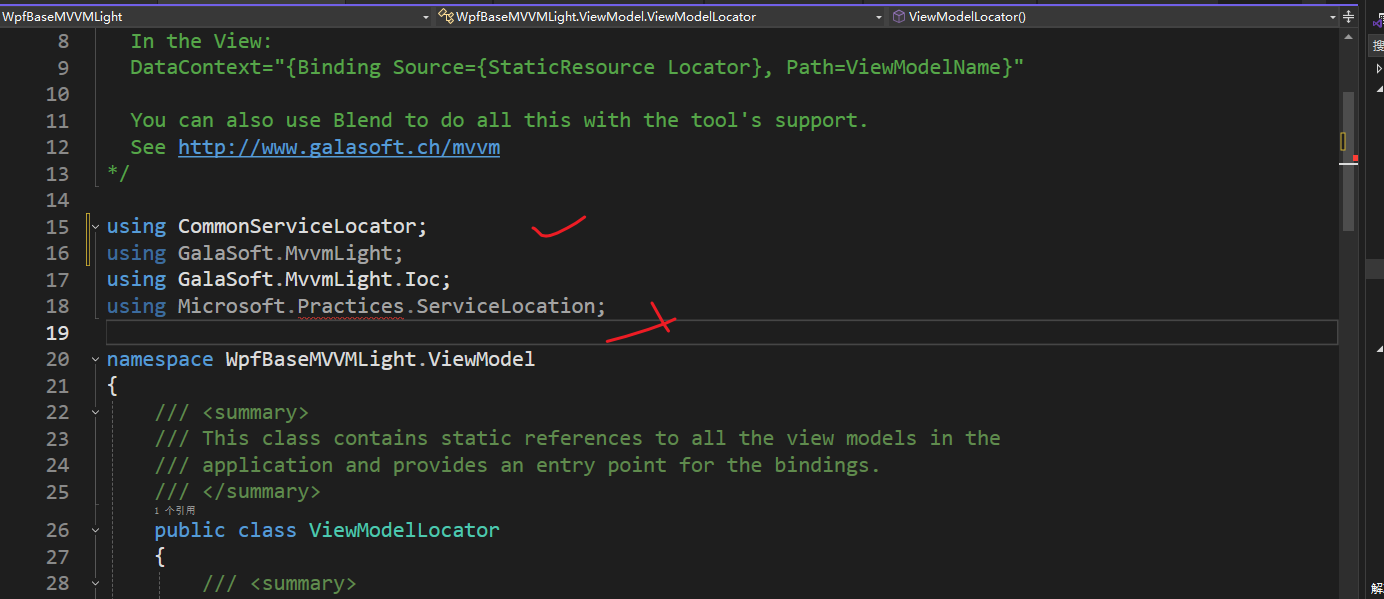This screenshot has width=1384, height=599.
Task: Click the class icon before WpfBaseMVVMLight.ViewModel.ViewModelLocator
Action: [x=447, y=16]
